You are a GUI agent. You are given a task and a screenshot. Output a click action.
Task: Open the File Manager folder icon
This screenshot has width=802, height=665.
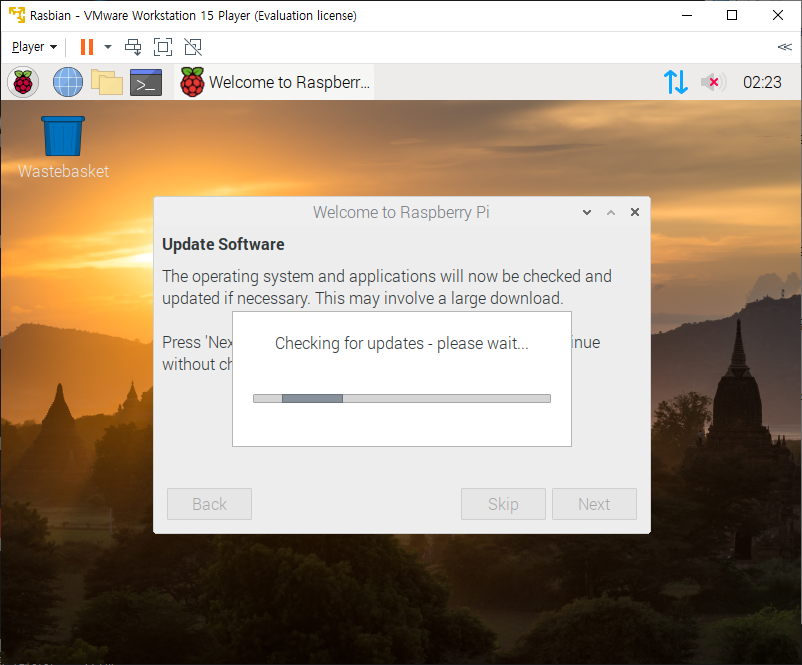click(106, 82)
